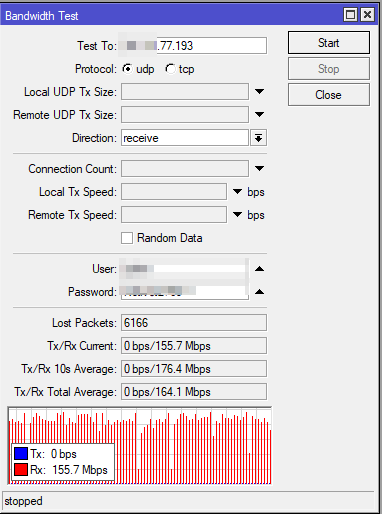Click the Connection Count field
This screenshot has width=382, height=514.
click(185, 168)
